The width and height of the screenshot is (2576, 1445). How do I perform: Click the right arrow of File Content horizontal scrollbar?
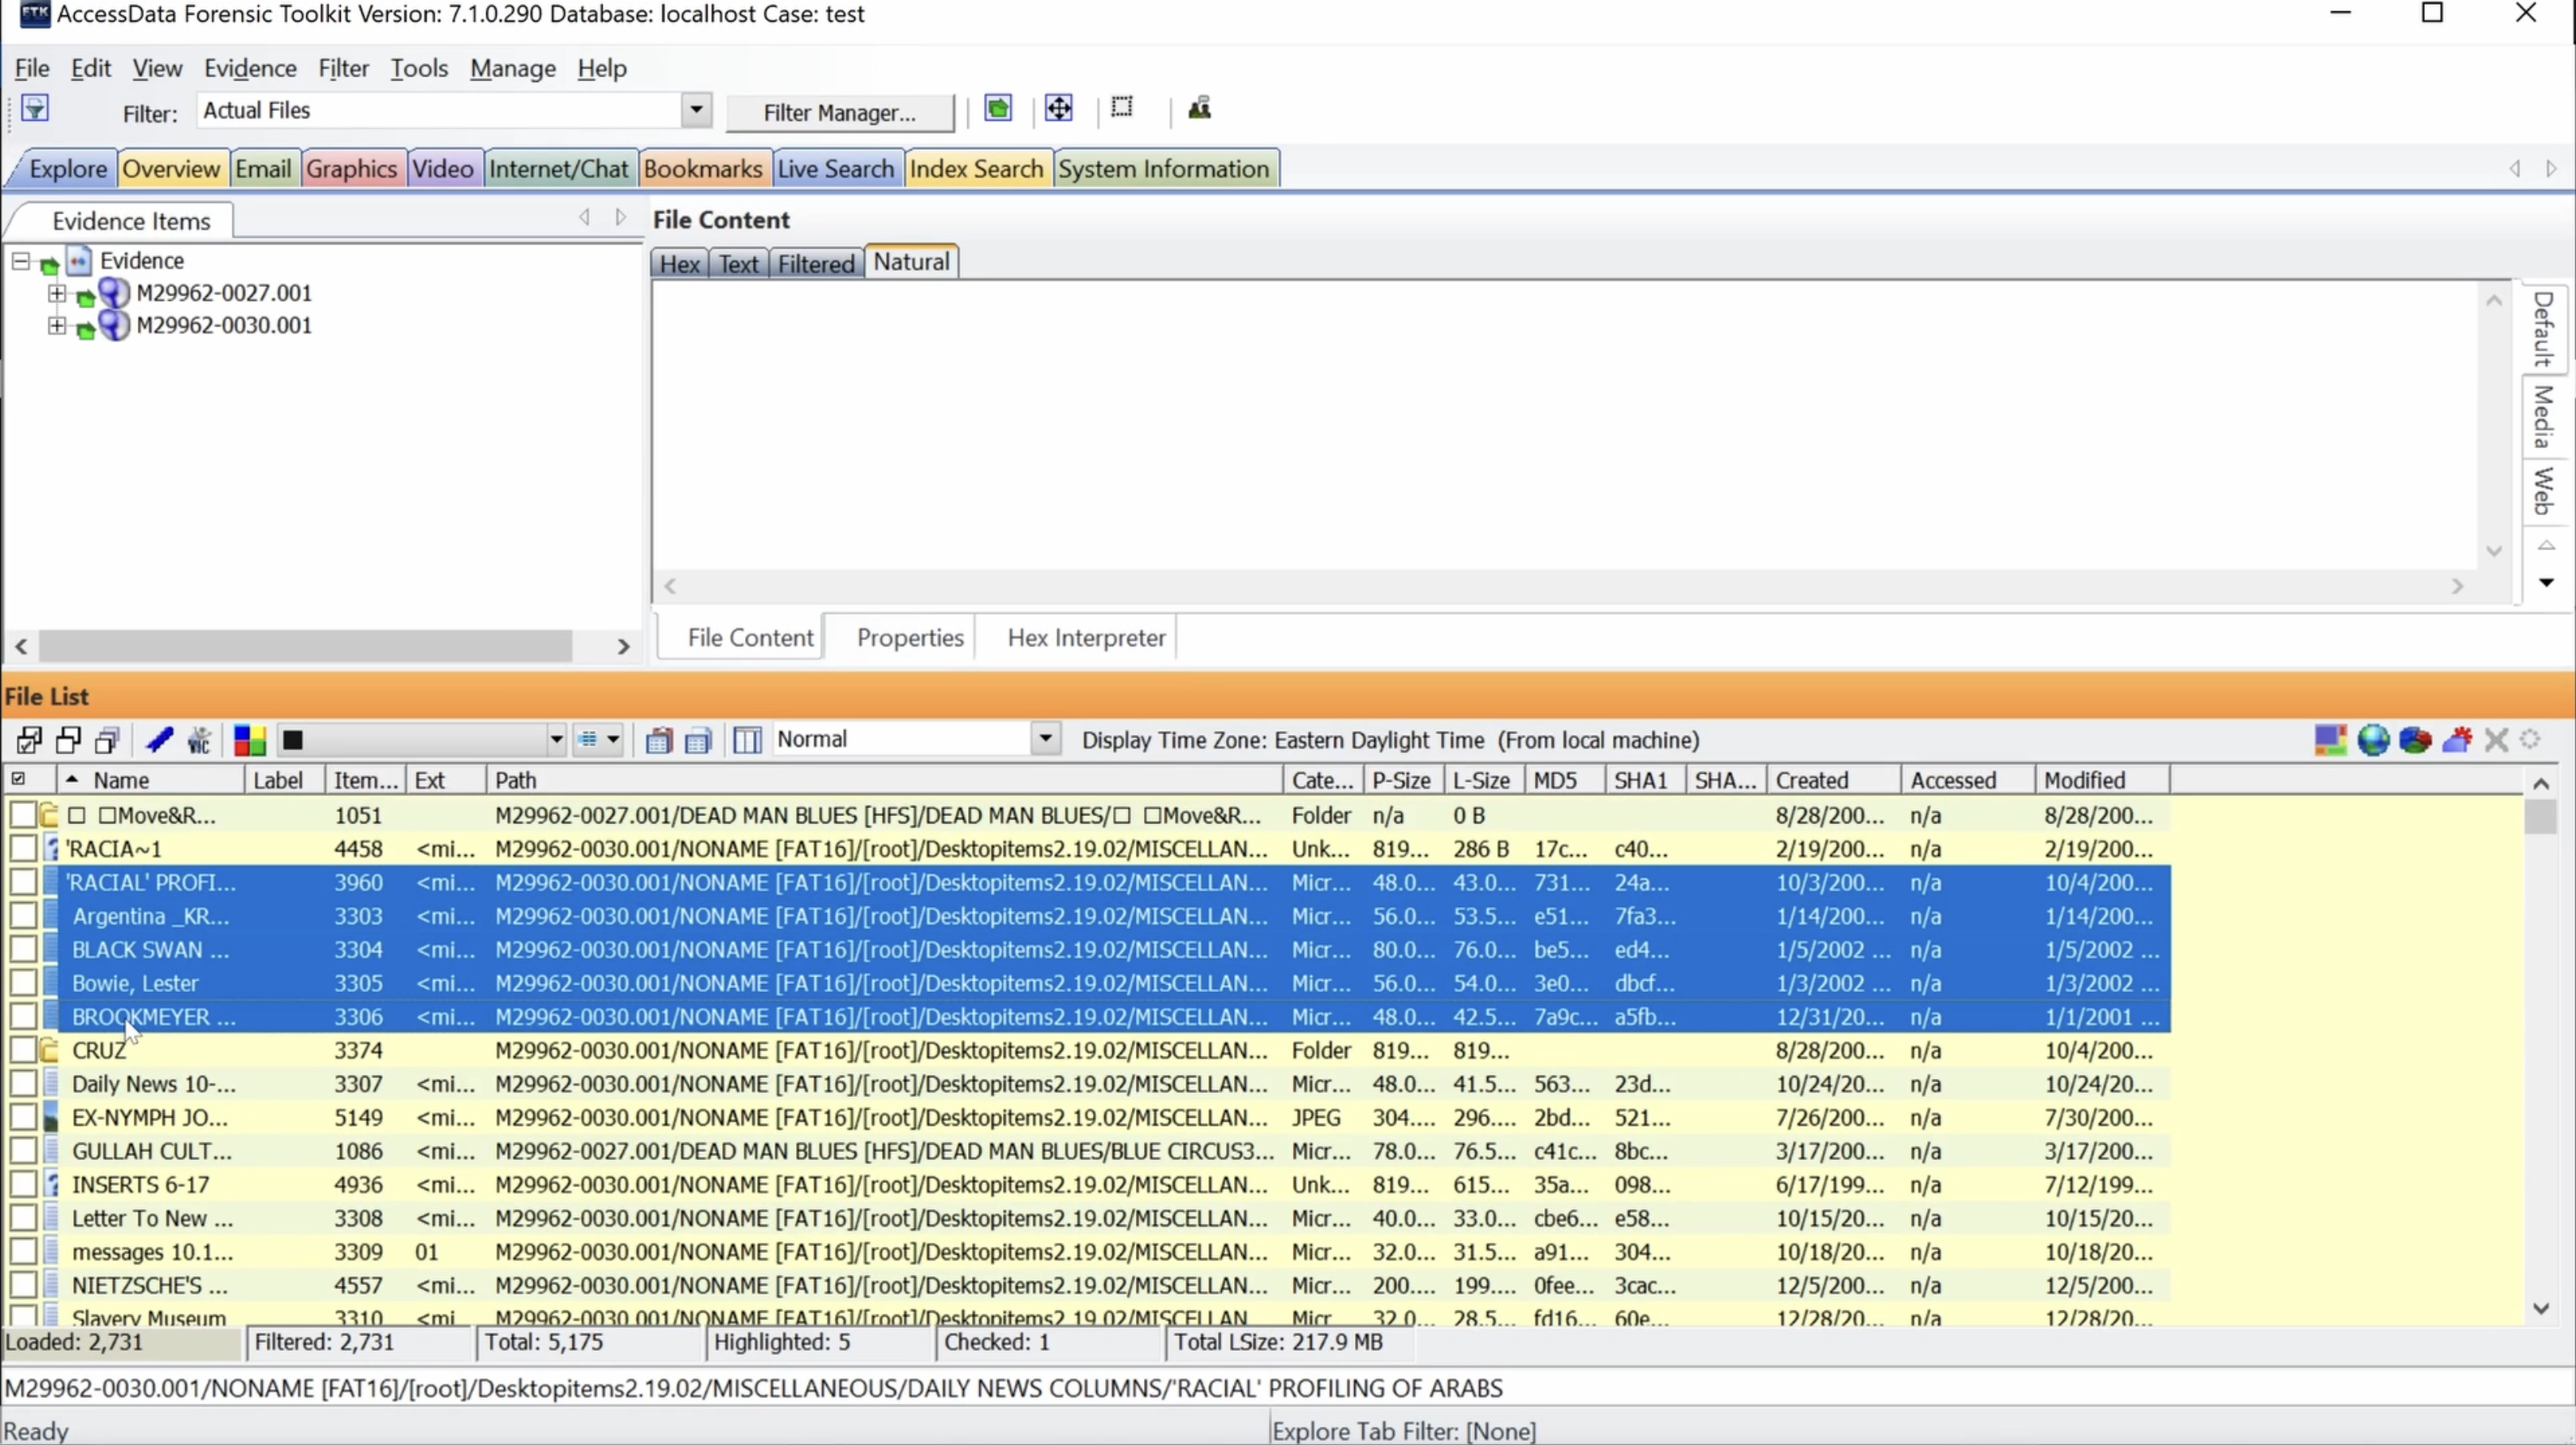tap(2457, 587)
